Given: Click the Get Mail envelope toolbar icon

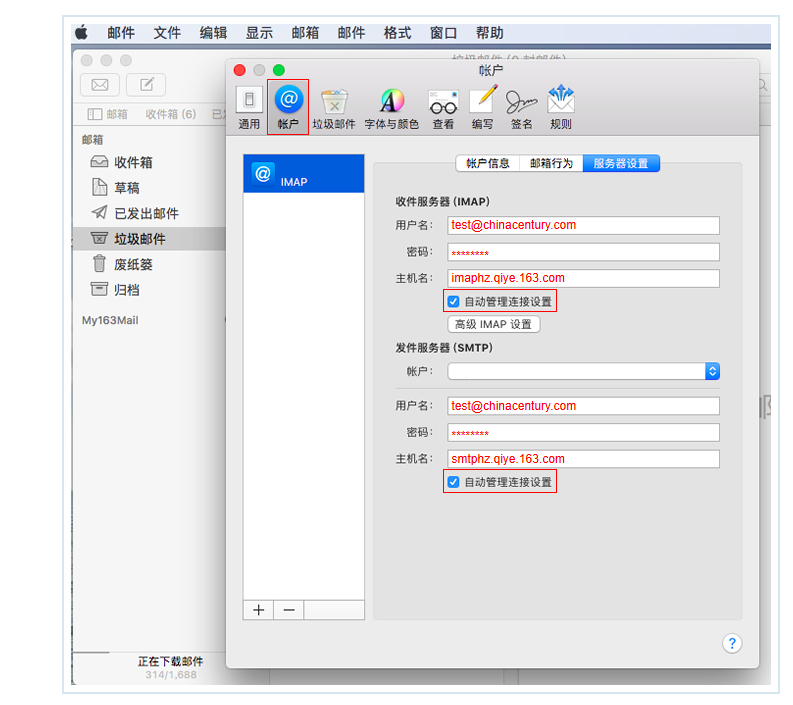Looking at the screenshot, I should point(100,84).
